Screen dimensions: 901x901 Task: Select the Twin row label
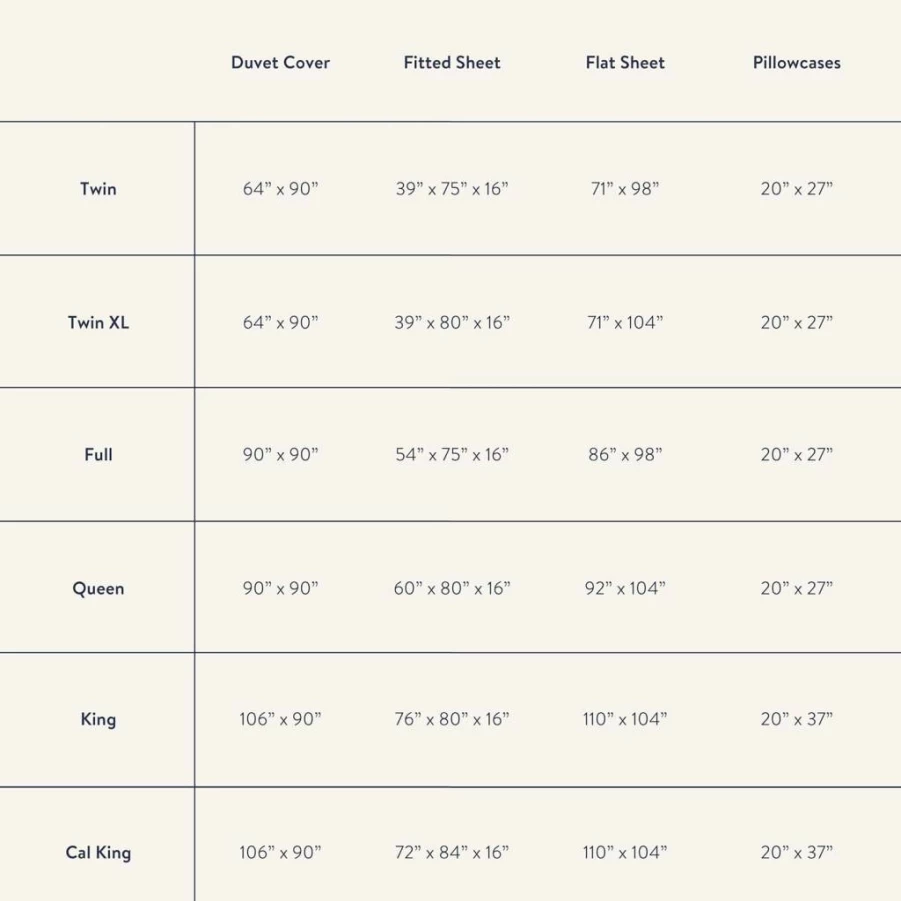98,188
